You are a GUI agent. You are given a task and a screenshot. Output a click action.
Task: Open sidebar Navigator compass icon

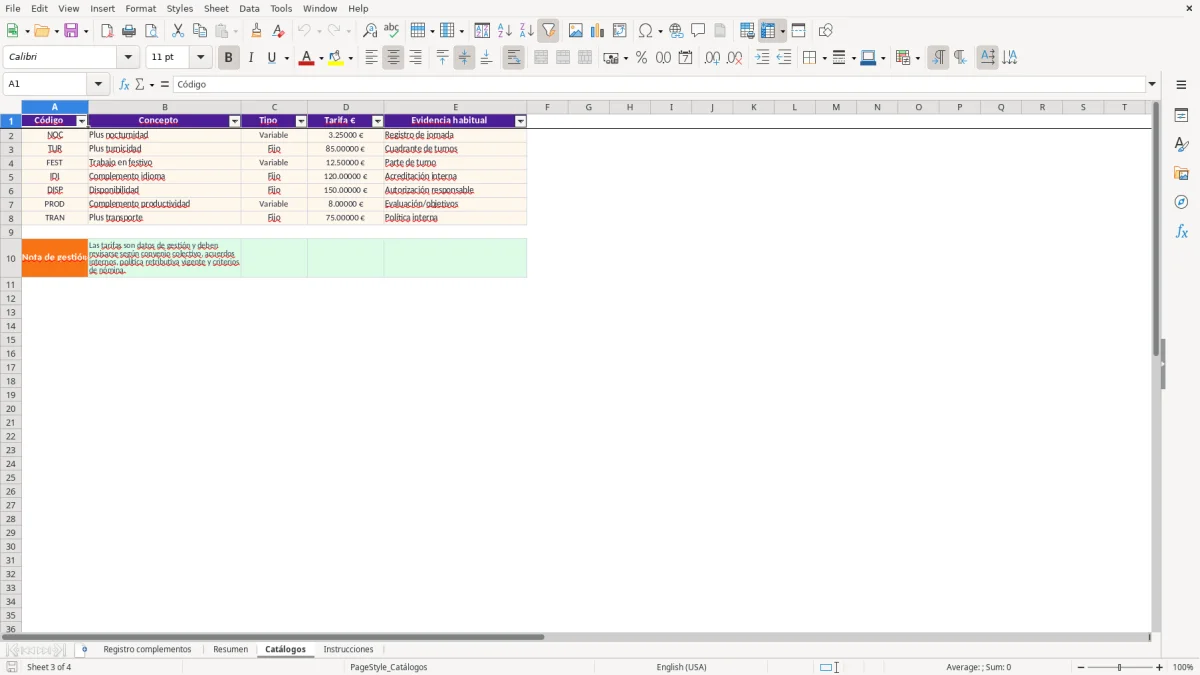point(1181,202)
